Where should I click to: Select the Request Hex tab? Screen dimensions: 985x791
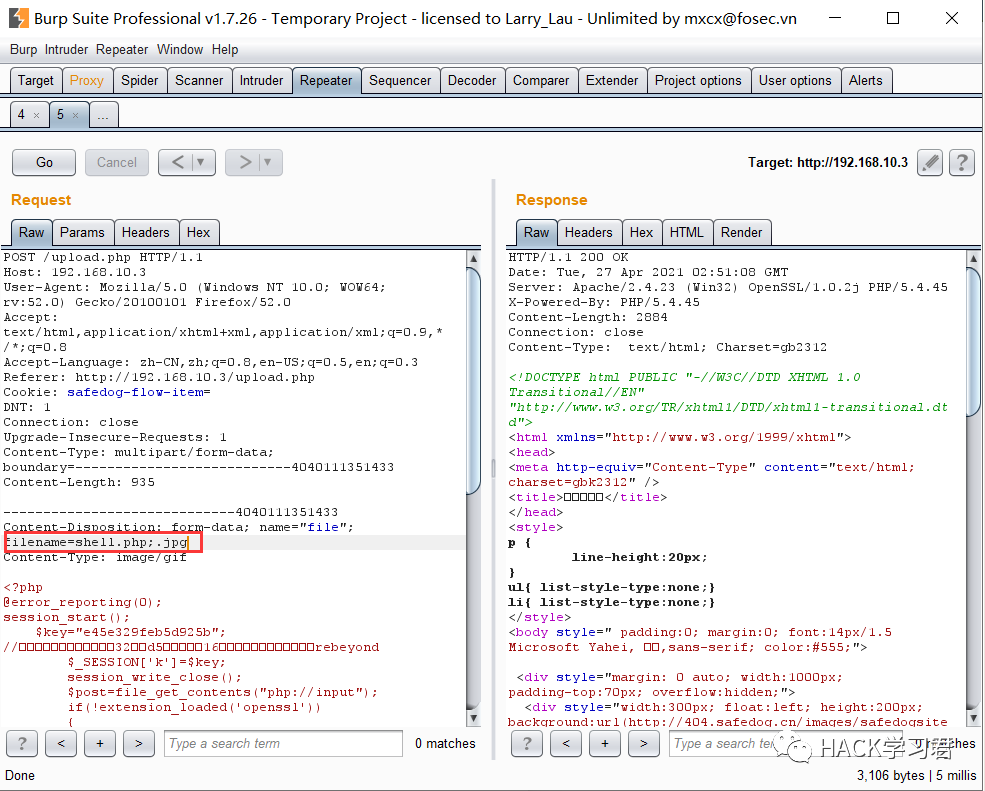[199, 232]
